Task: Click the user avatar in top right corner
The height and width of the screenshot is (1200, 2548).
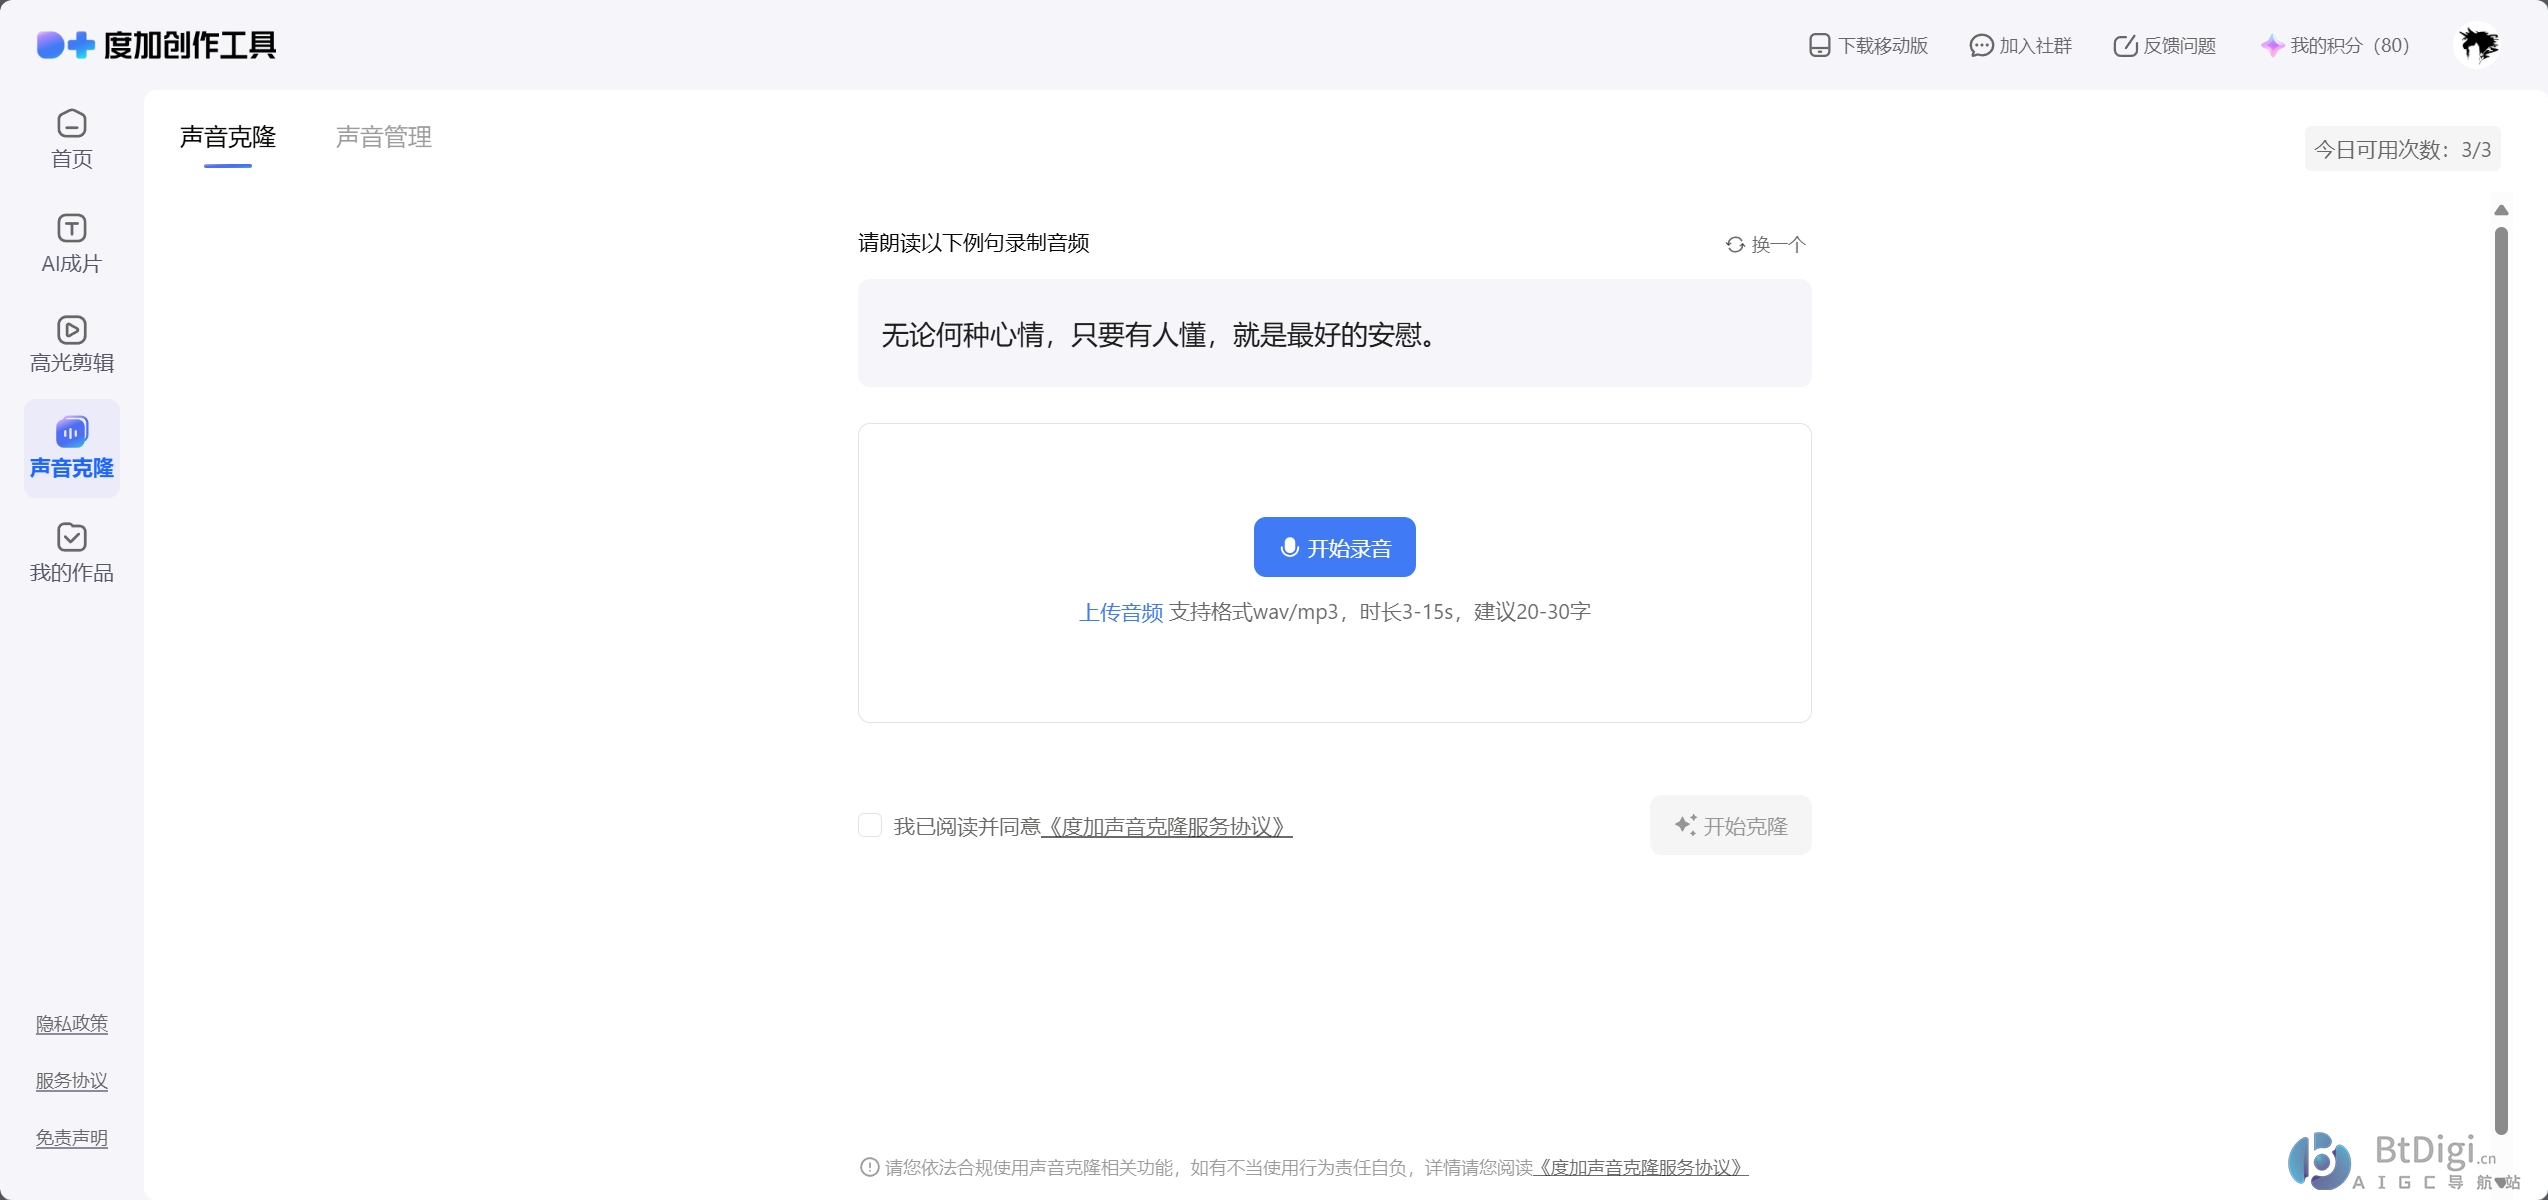Action: point(2478,45)
